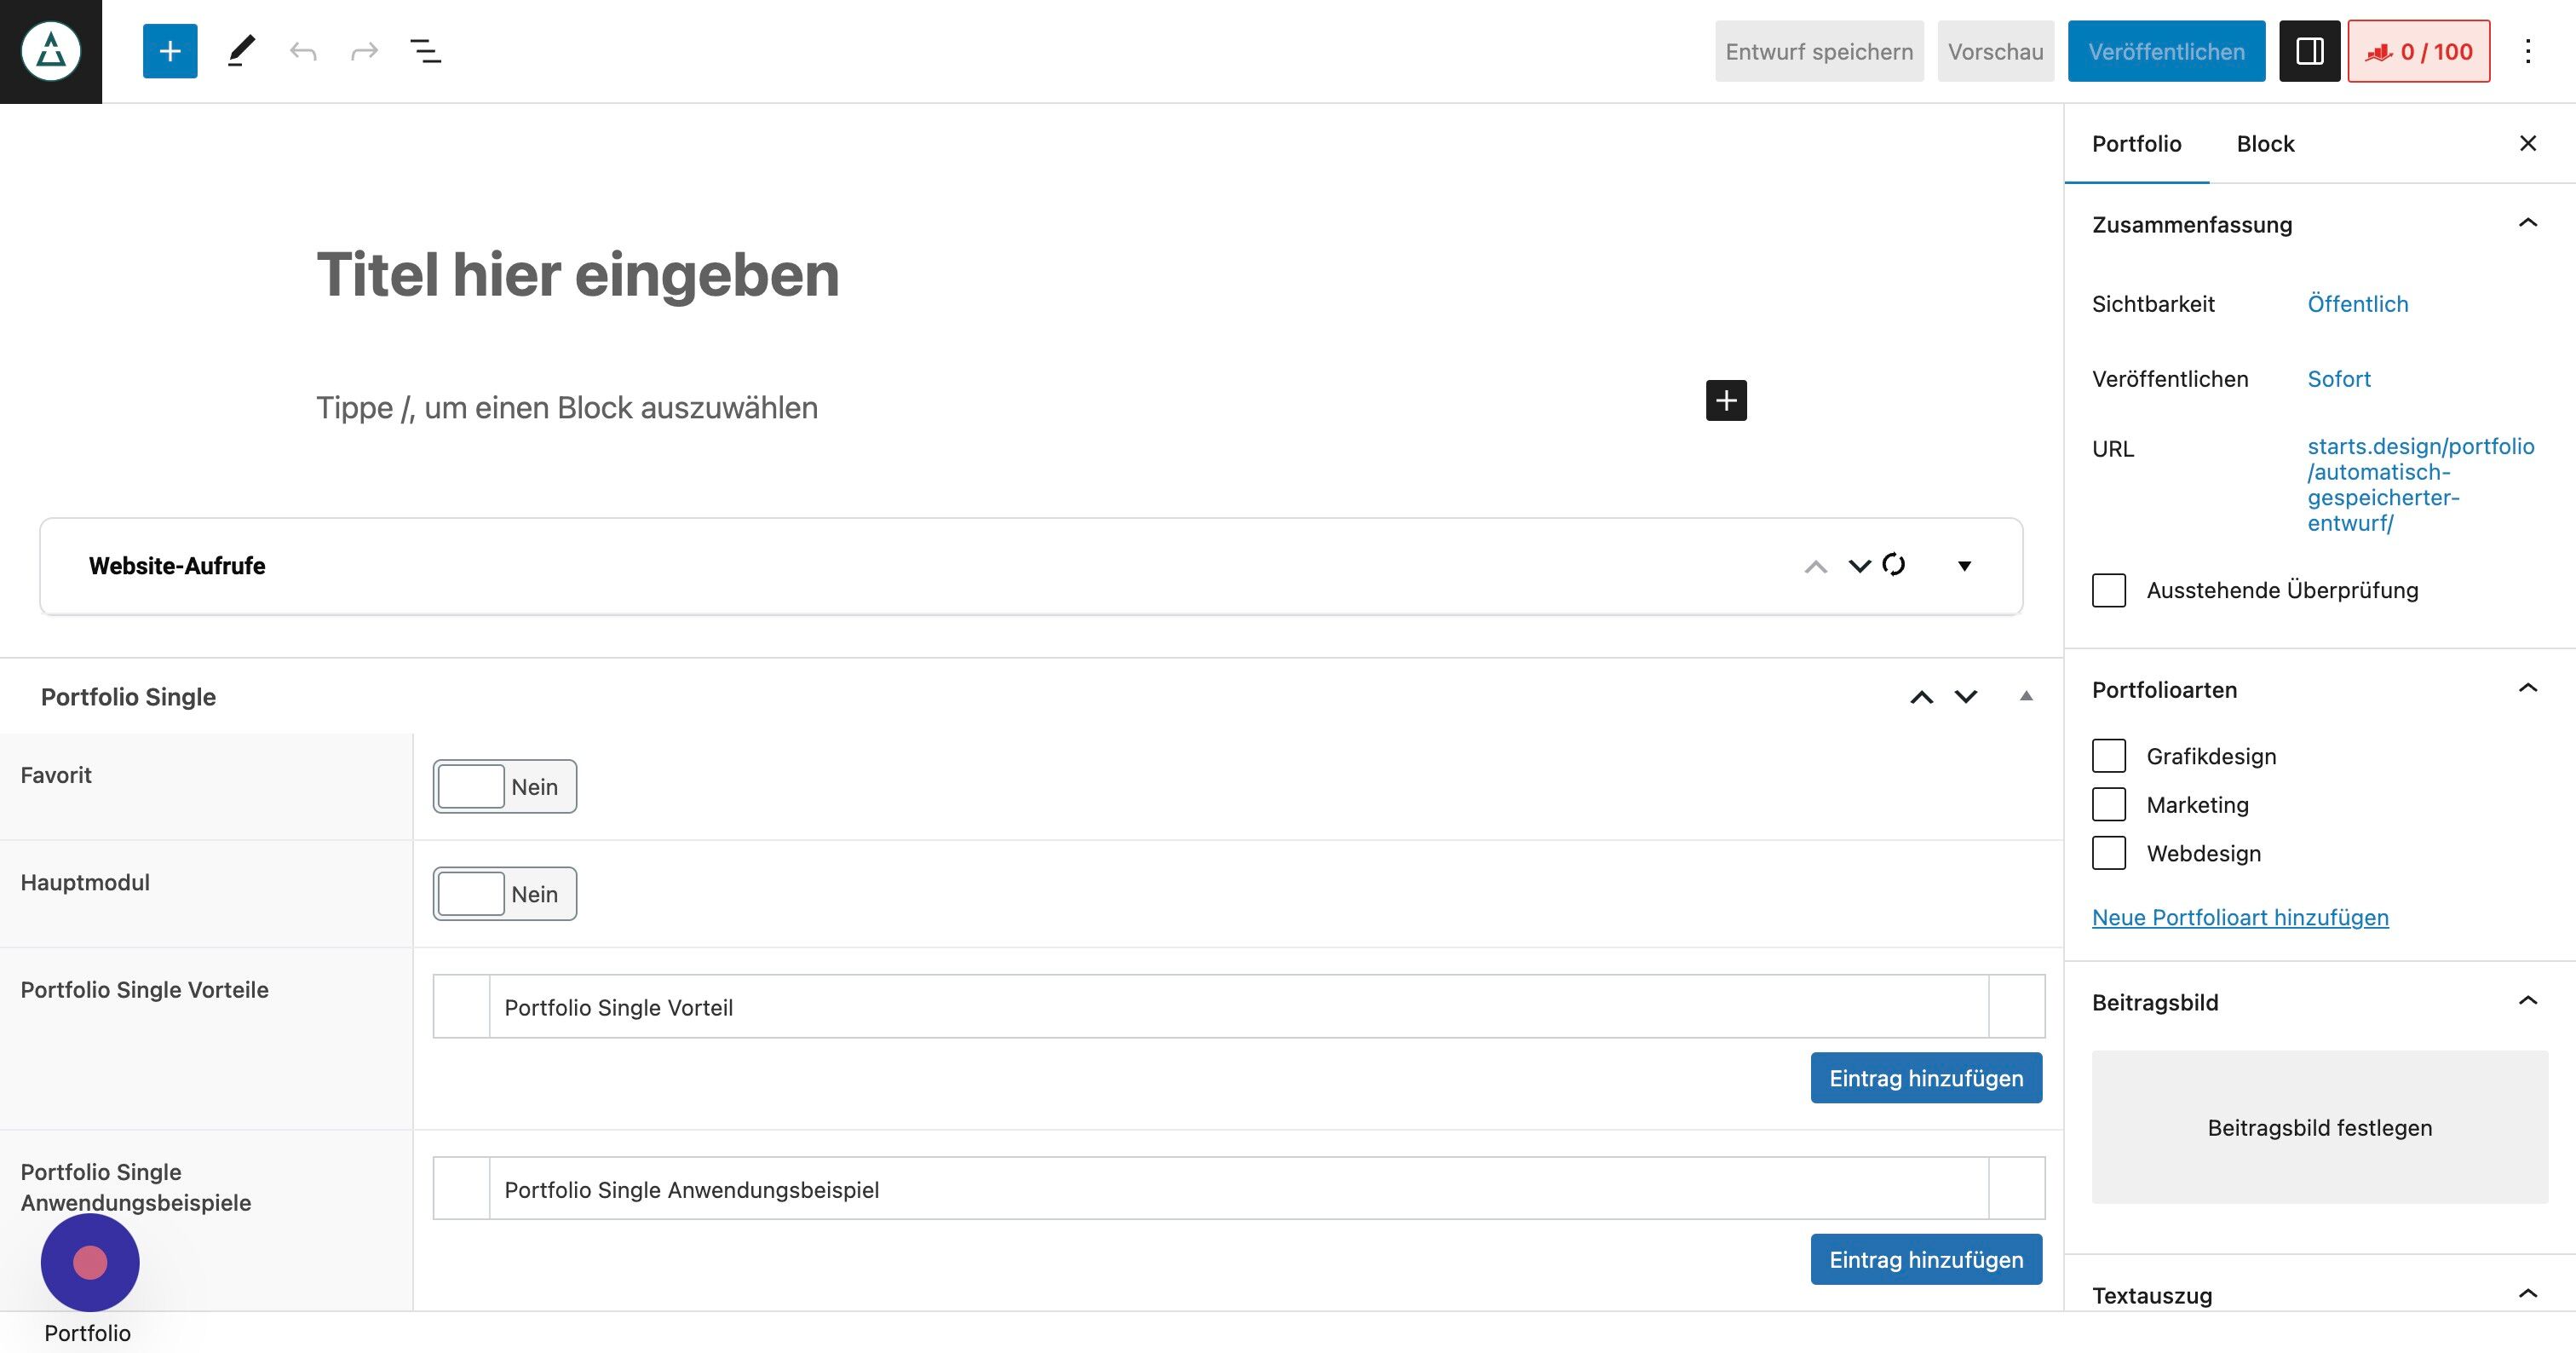Open the 0 / 100 SEO score
The width and height of the screenshot is (2576, 1353).
point(2418,51)
